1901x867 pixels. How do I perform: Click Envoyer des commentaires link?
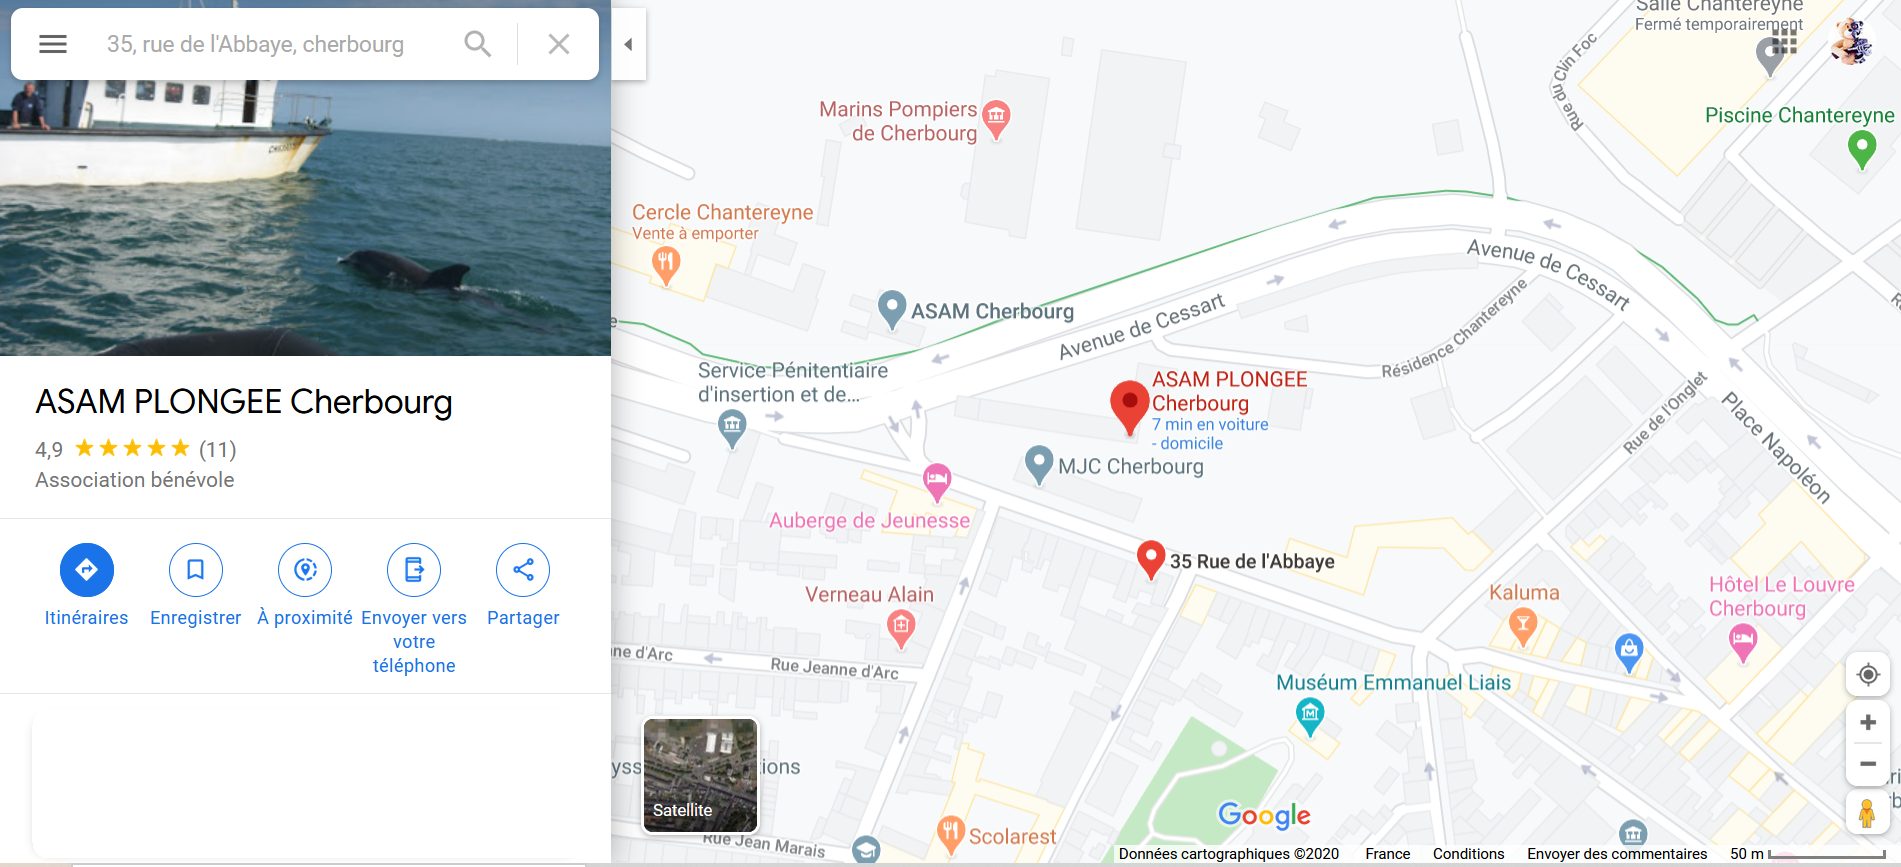pyautogui.click(x=1617, y=853)
